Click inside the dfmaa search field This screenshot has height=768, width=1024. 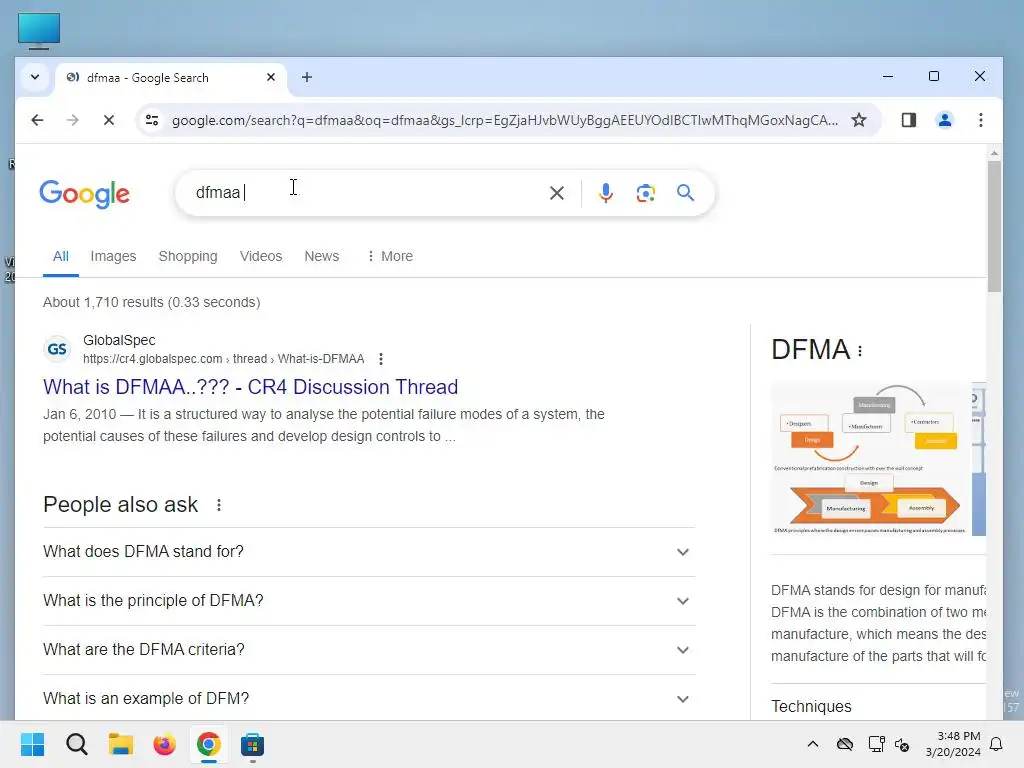(x=366, y=193)
